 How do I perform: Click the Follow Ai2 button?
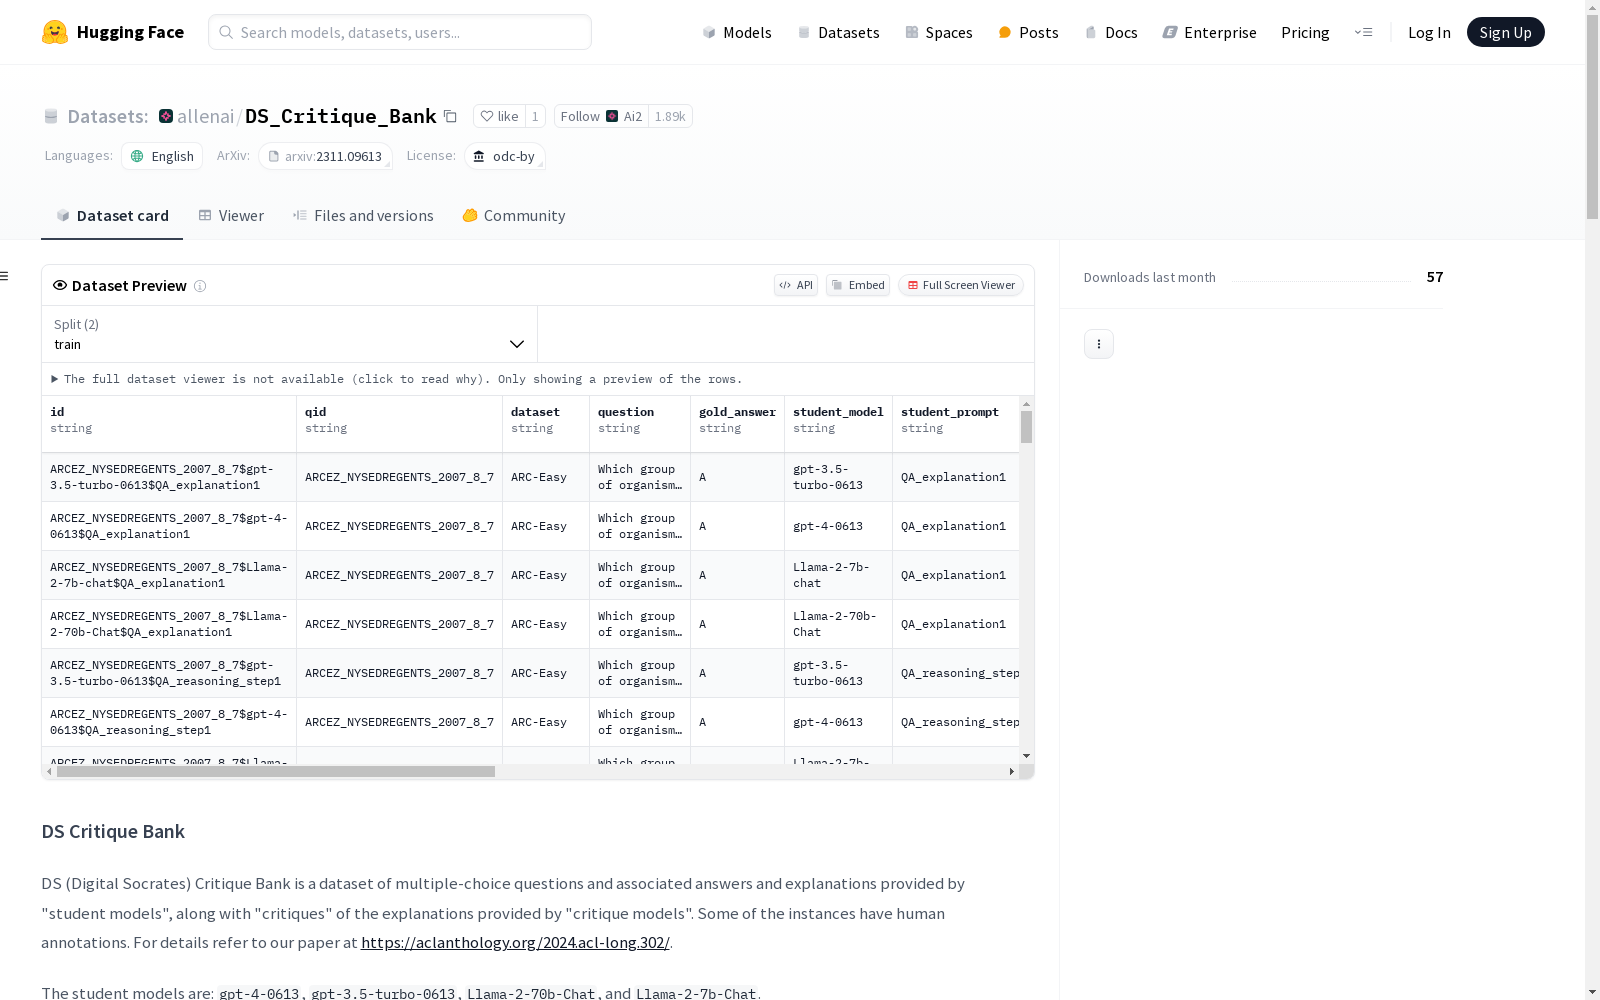pos(601,116)
